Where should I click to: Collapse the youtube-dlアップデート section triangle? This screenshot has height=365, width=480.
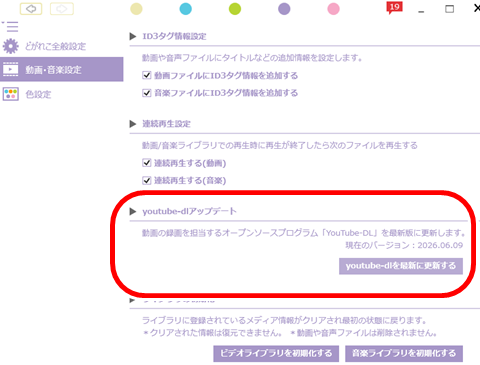(x=133, y=211)
